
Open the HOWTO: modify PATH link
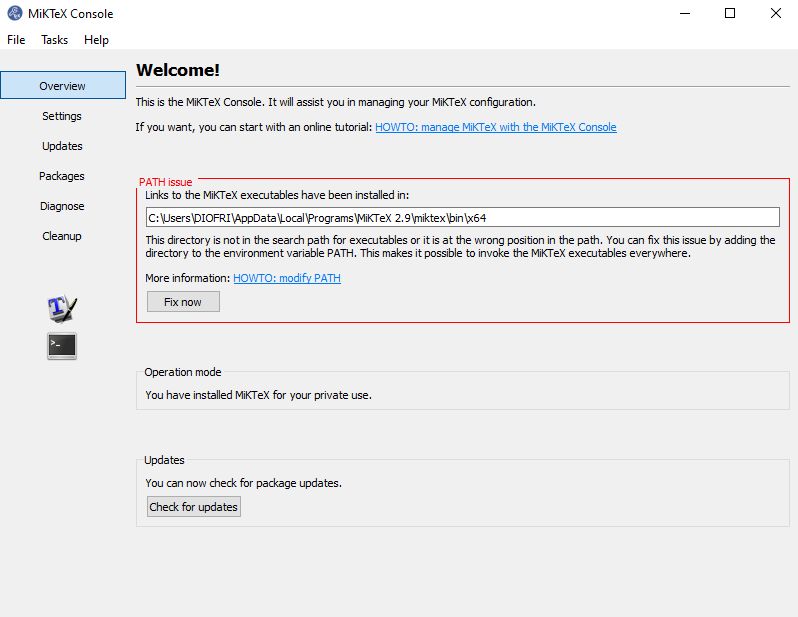pos(287,278)
